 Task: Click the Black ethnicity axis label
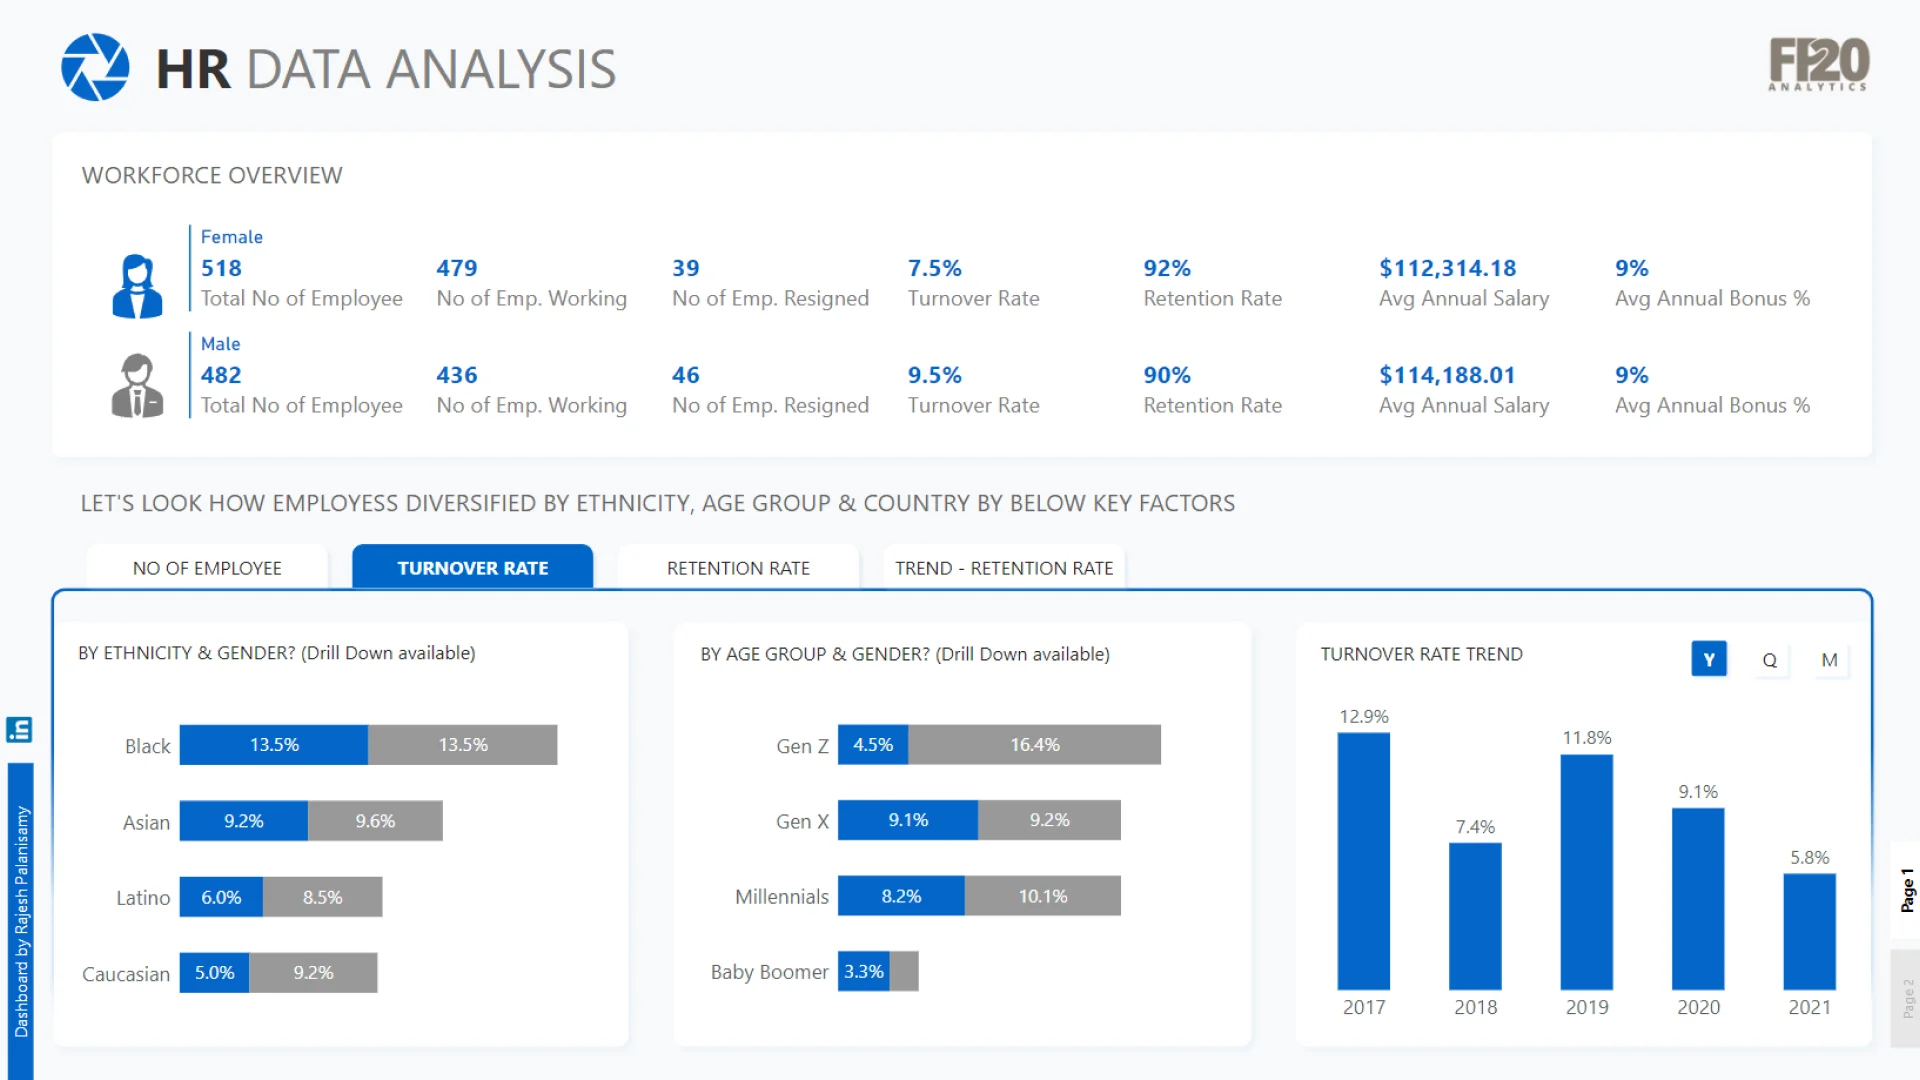pos(147,746)
